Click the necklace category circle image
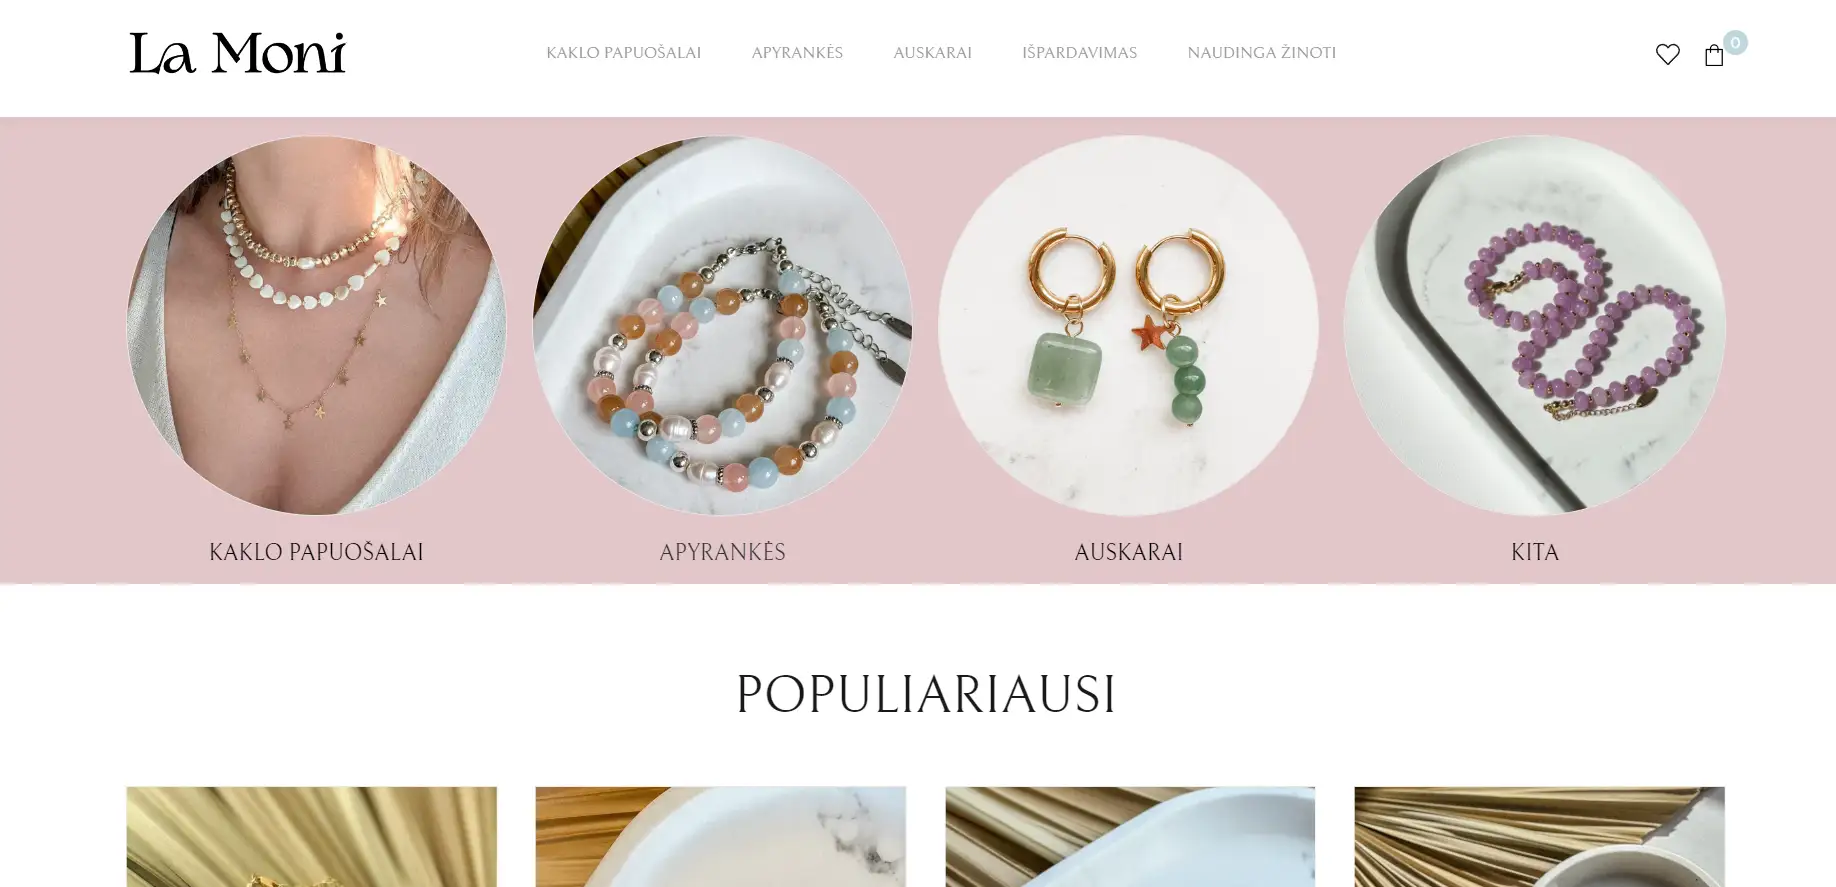This screenshot has height=887, width=1836. pos(316,325)
